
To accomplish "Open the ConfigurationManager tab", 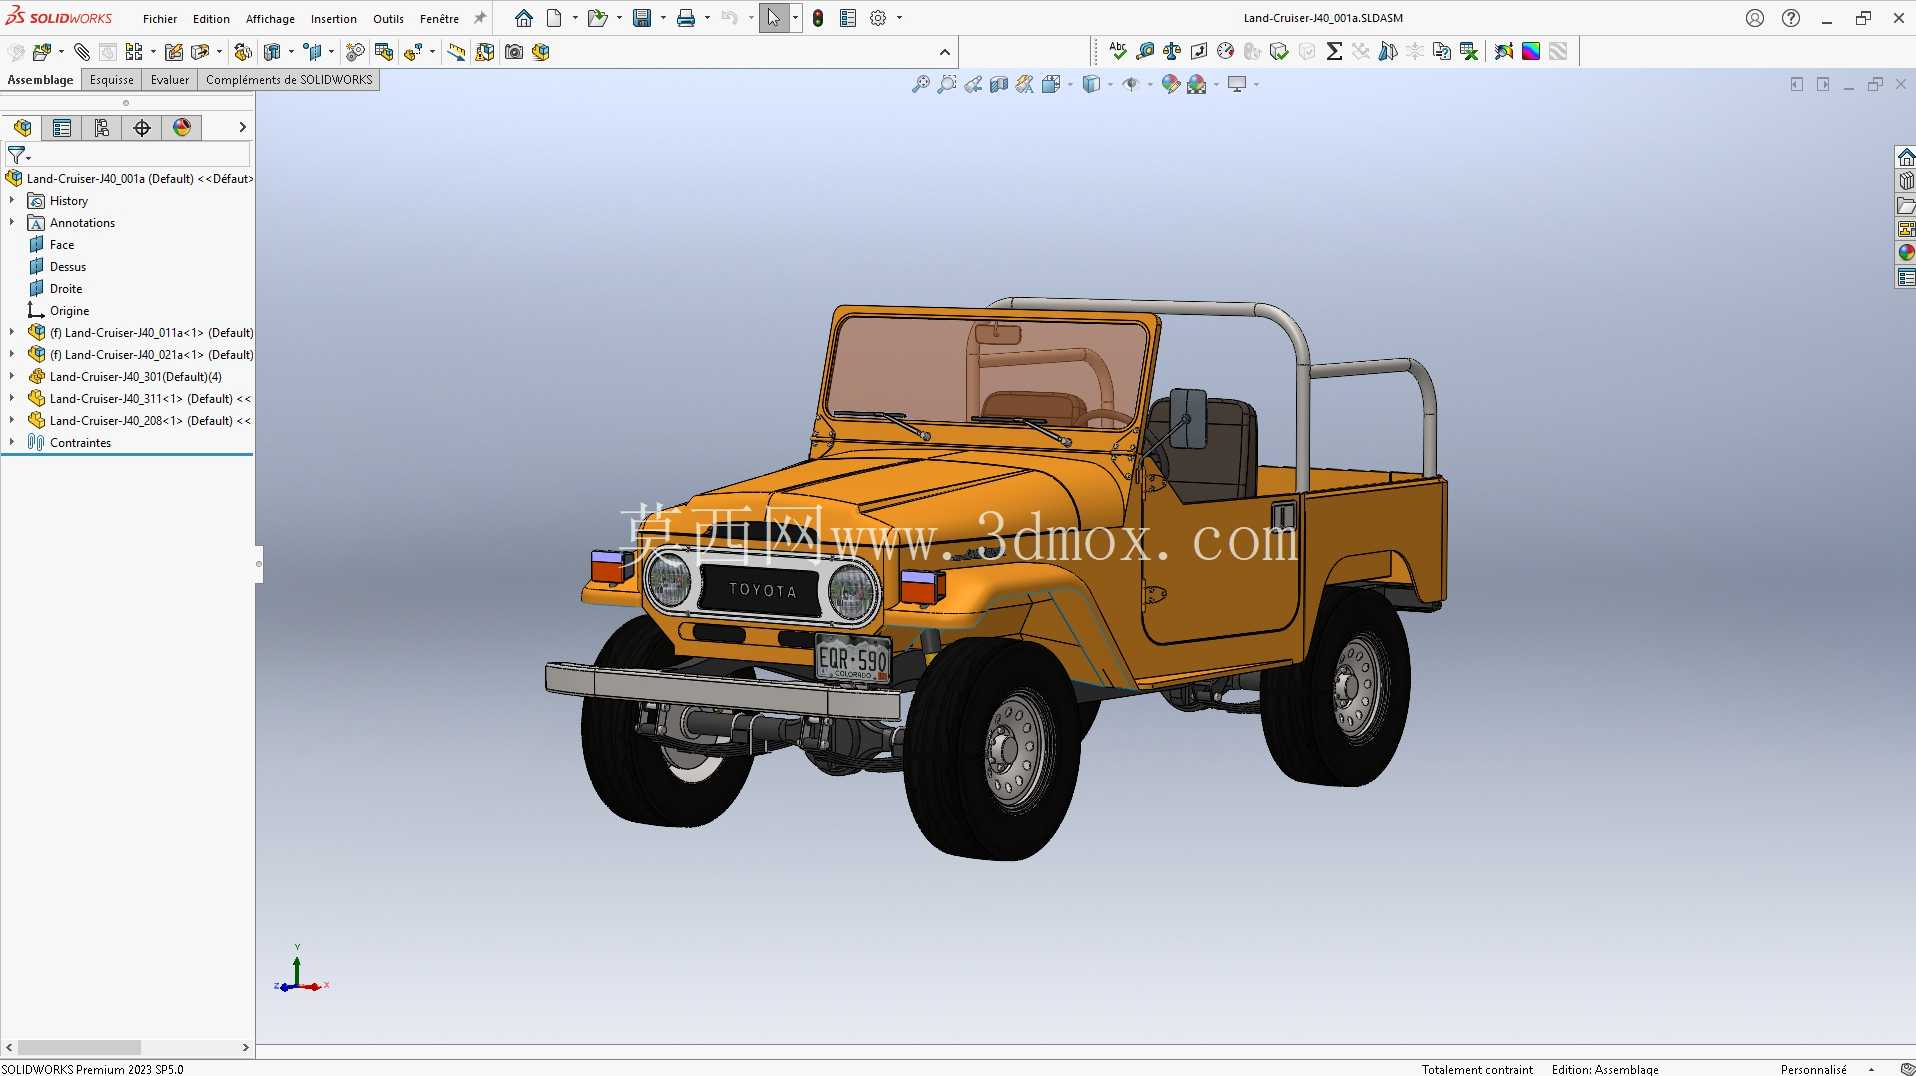I will tap(101, 127).
